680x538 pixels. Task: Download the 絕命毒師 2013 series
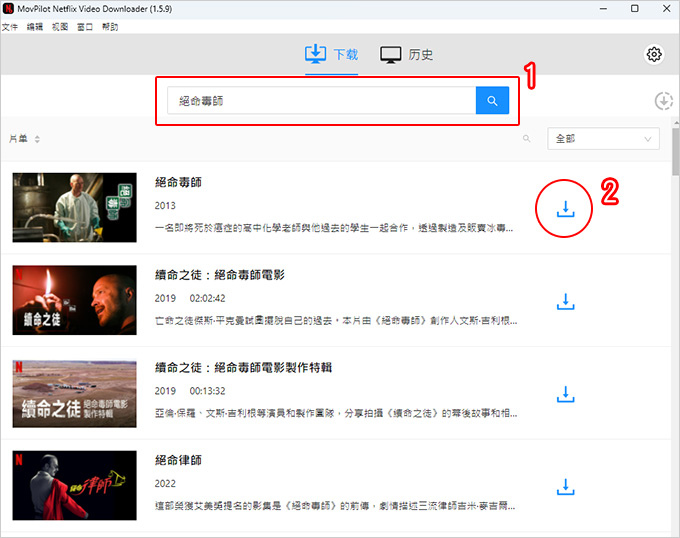pos(565,209)
